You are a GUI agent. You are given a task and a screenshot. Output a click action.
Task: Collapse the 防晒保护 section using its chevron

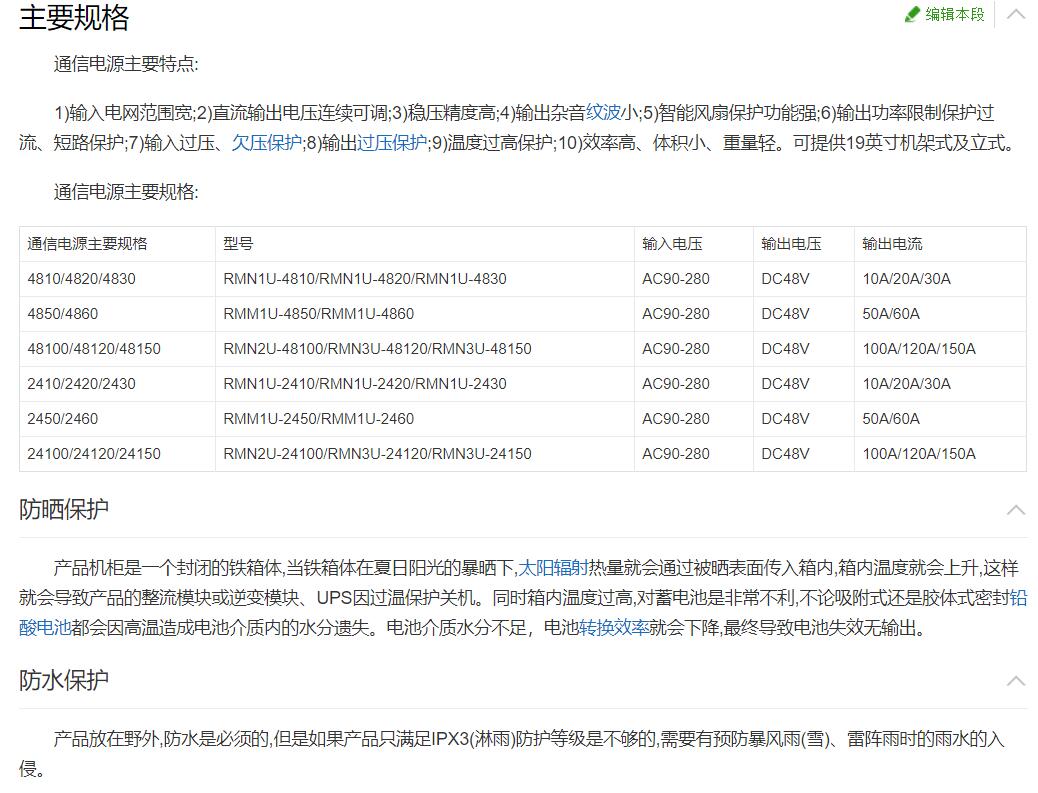tap(1016, 510)
